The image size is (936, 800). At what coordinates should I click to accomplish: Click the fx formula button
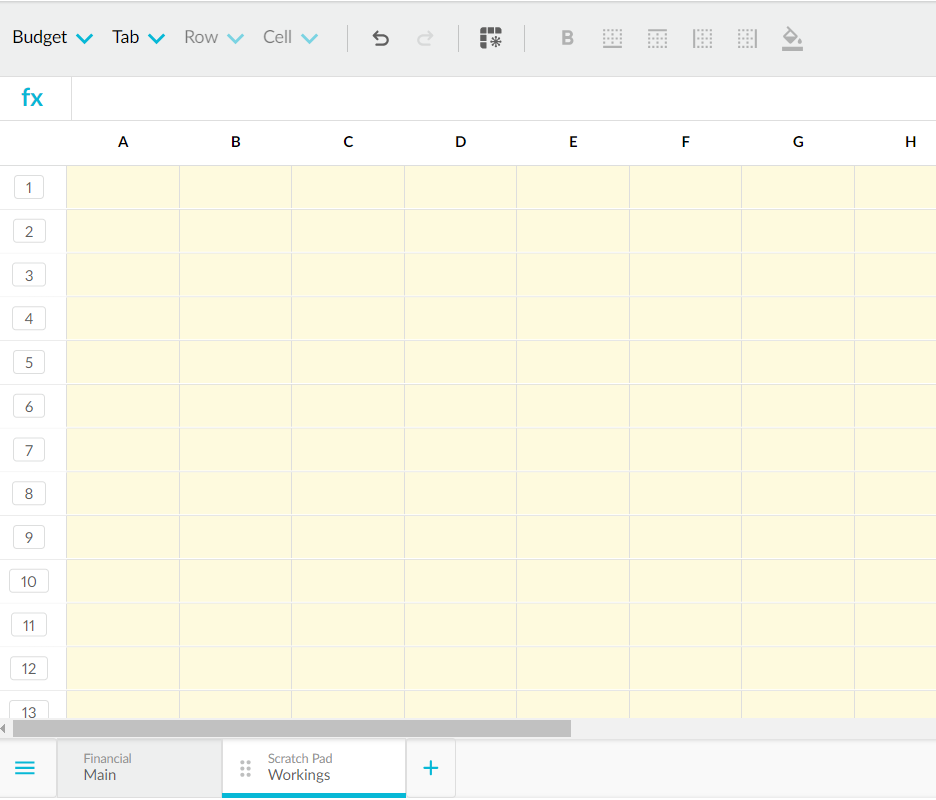click(x=33, y=98)
